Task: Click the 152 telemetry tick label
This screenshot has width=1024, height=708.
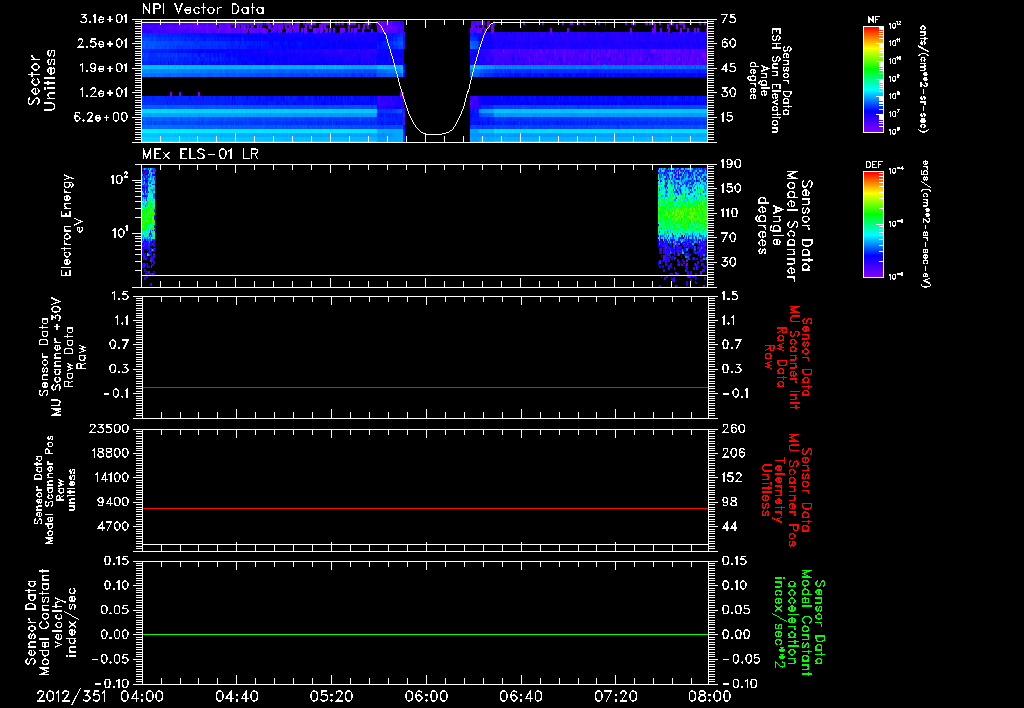Action: [732, 477]
